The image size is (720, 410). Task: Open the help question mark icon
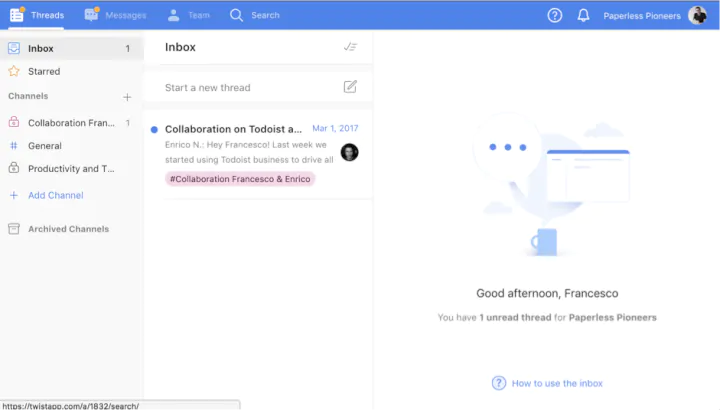555,16
